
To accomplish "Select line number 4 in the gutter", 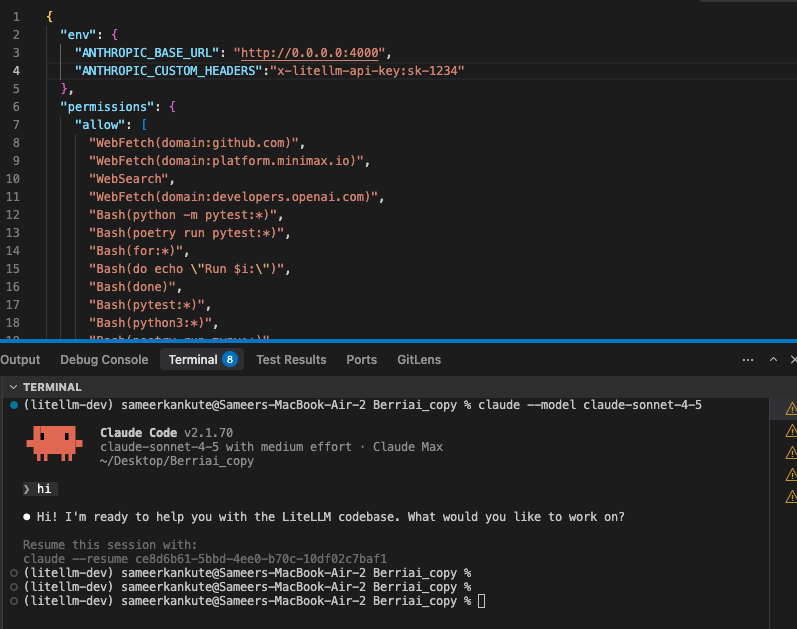I will click(16, 71).
